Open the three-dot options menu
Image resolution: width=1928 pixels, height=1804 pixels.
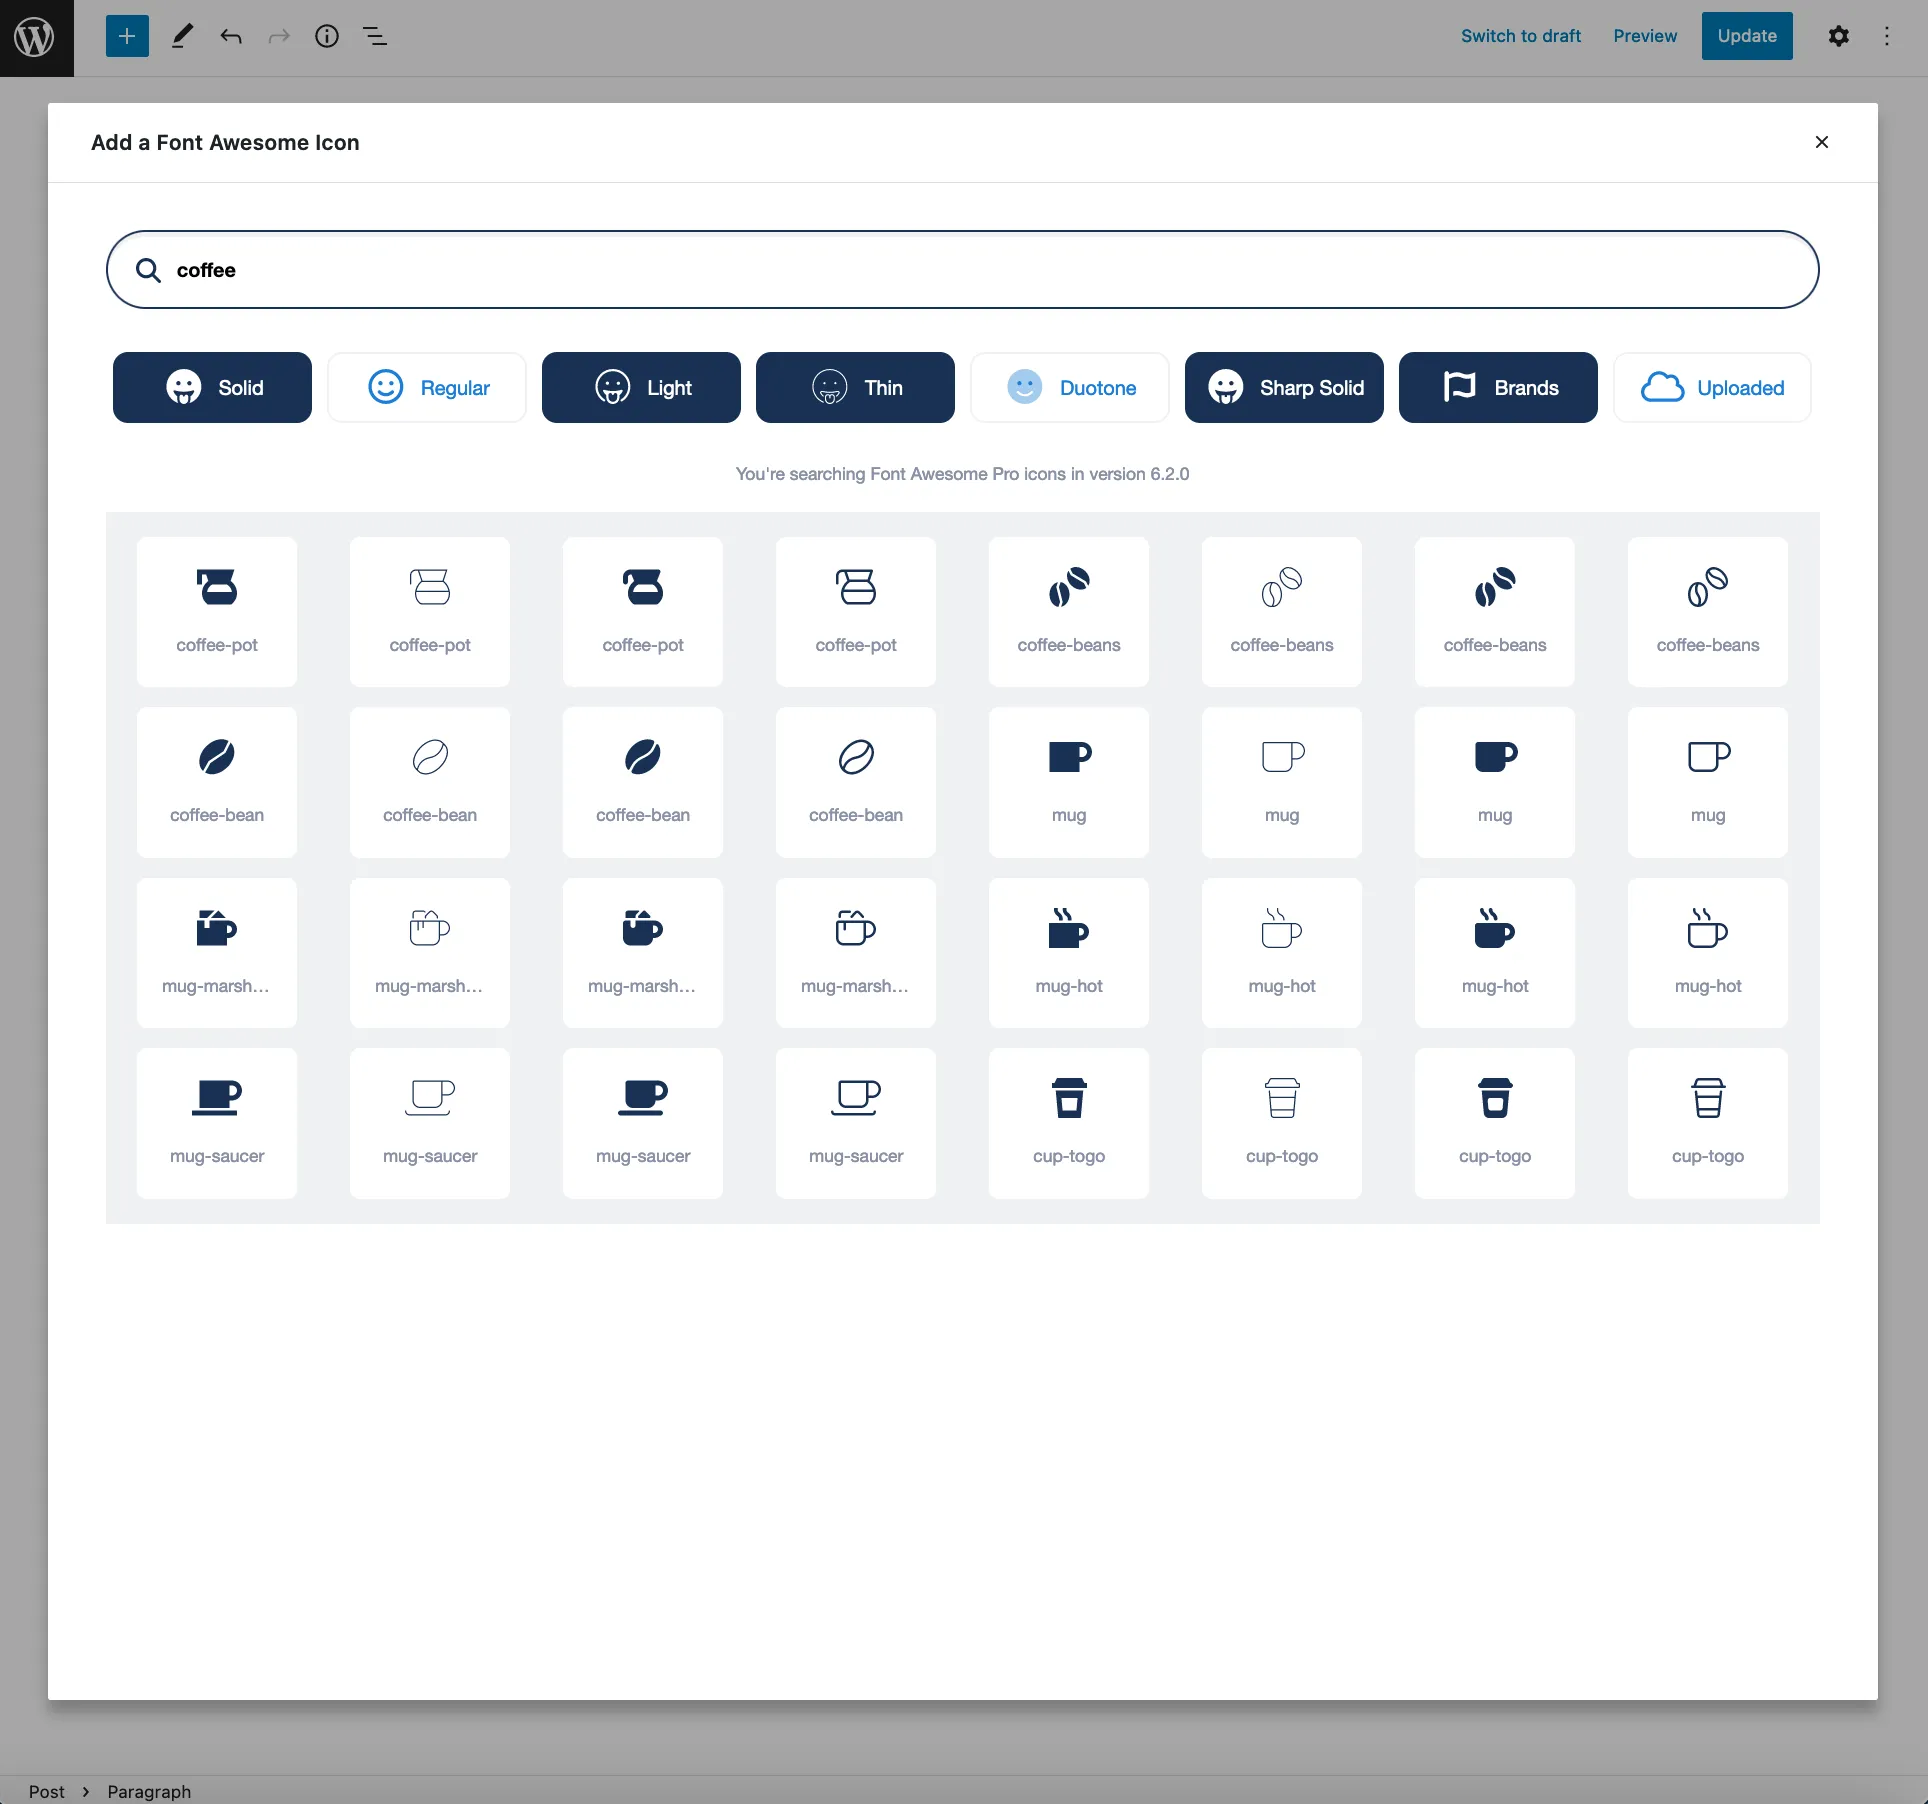(1887, 36)
